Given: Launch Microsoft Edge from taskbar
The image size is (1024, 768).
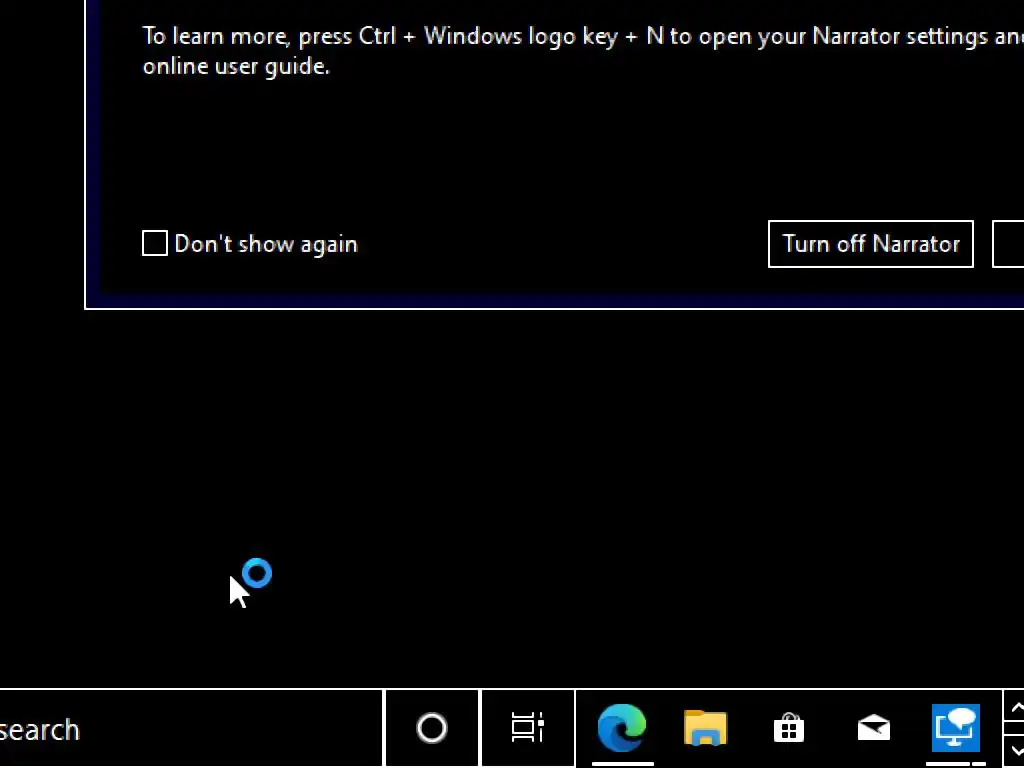Looking at the screenshot, I should (622, 728).
